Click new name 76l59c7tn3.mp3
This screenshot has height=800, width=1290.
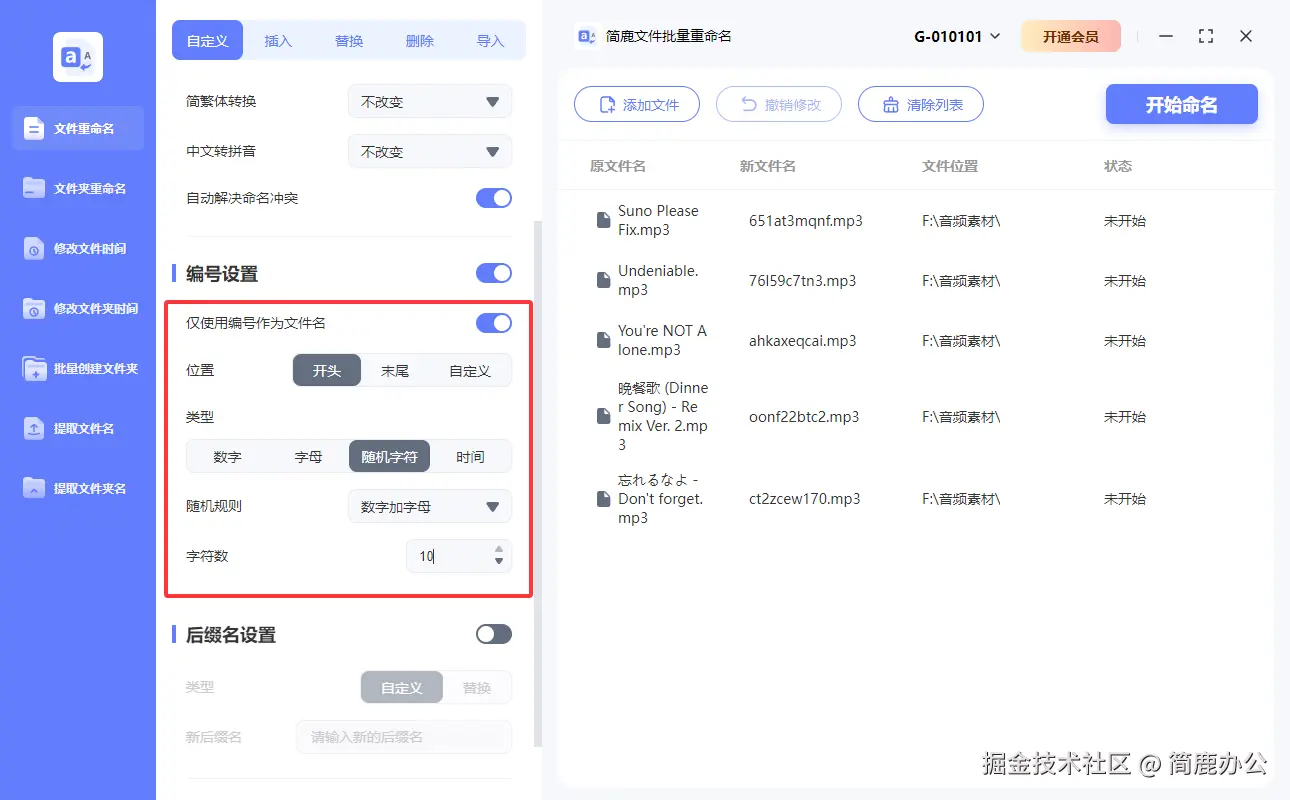point(802,281)
